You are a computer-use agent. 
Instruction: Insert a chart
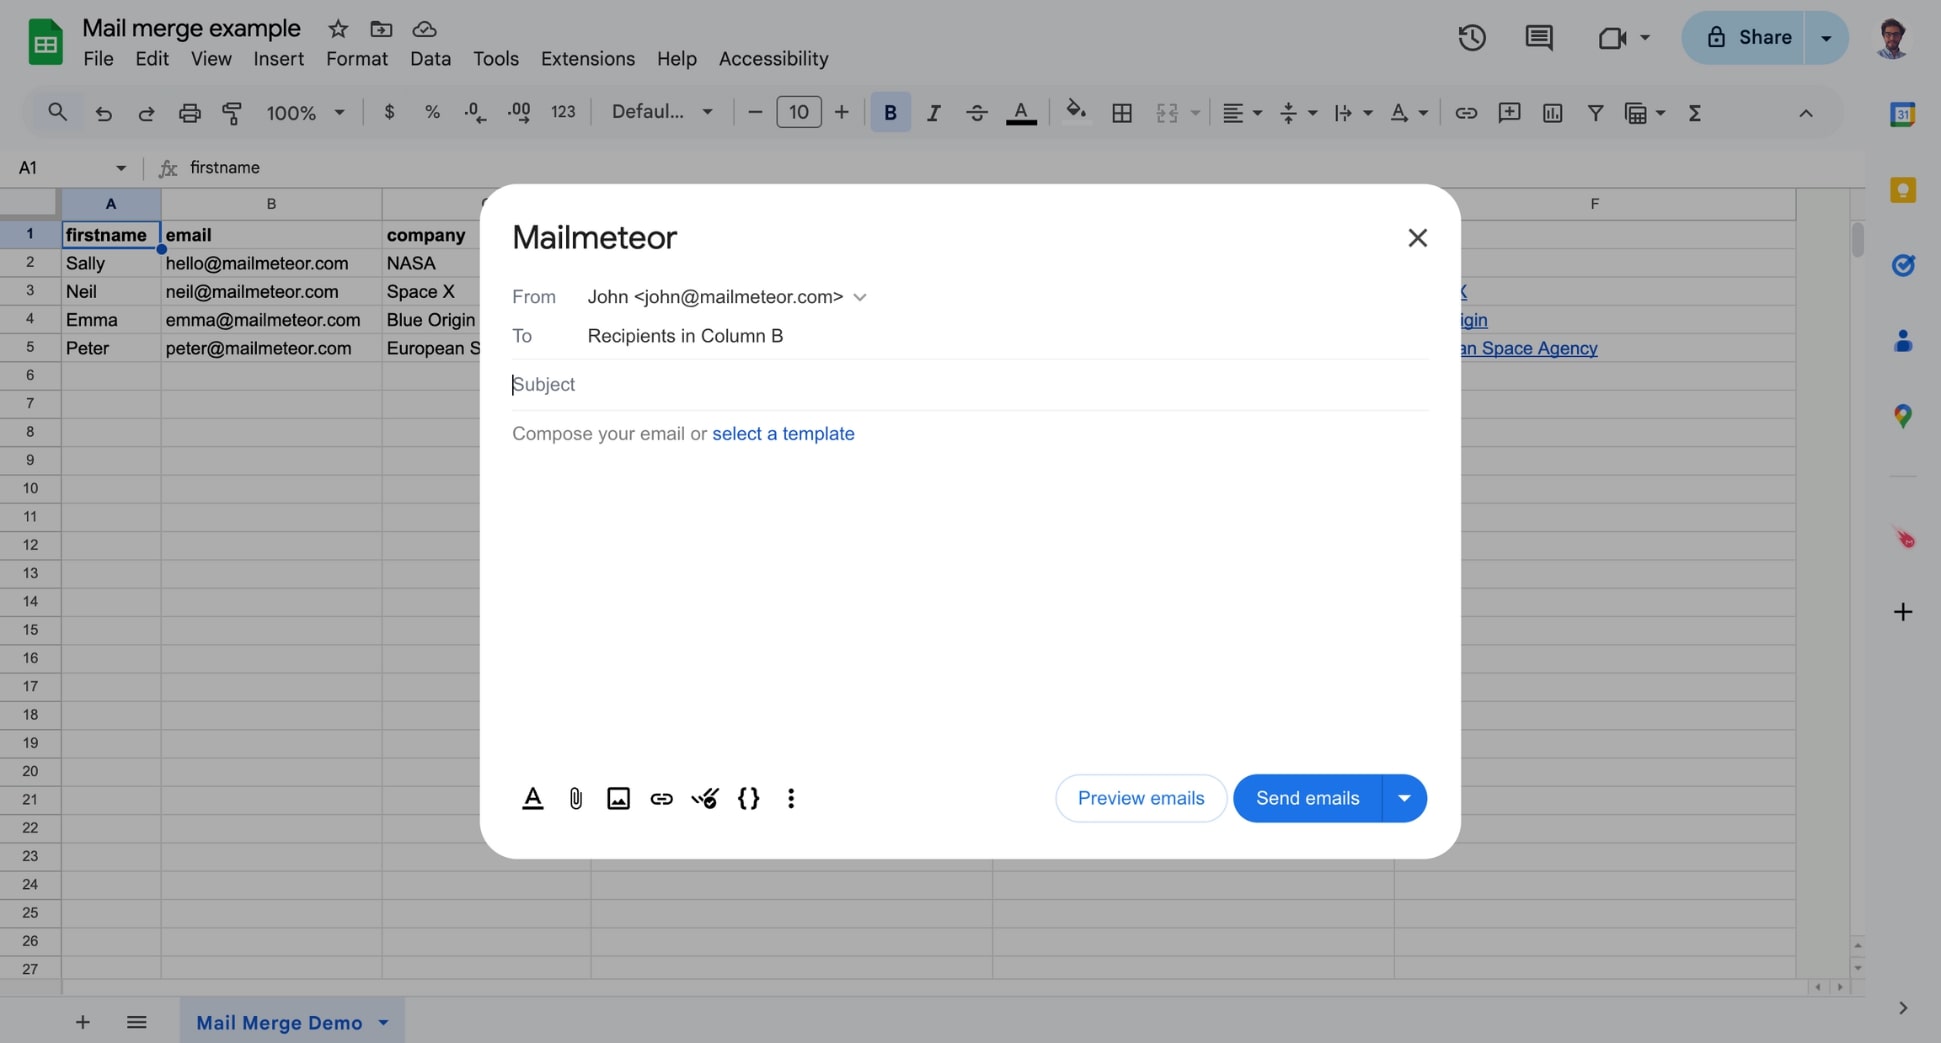pos(1552,113)
